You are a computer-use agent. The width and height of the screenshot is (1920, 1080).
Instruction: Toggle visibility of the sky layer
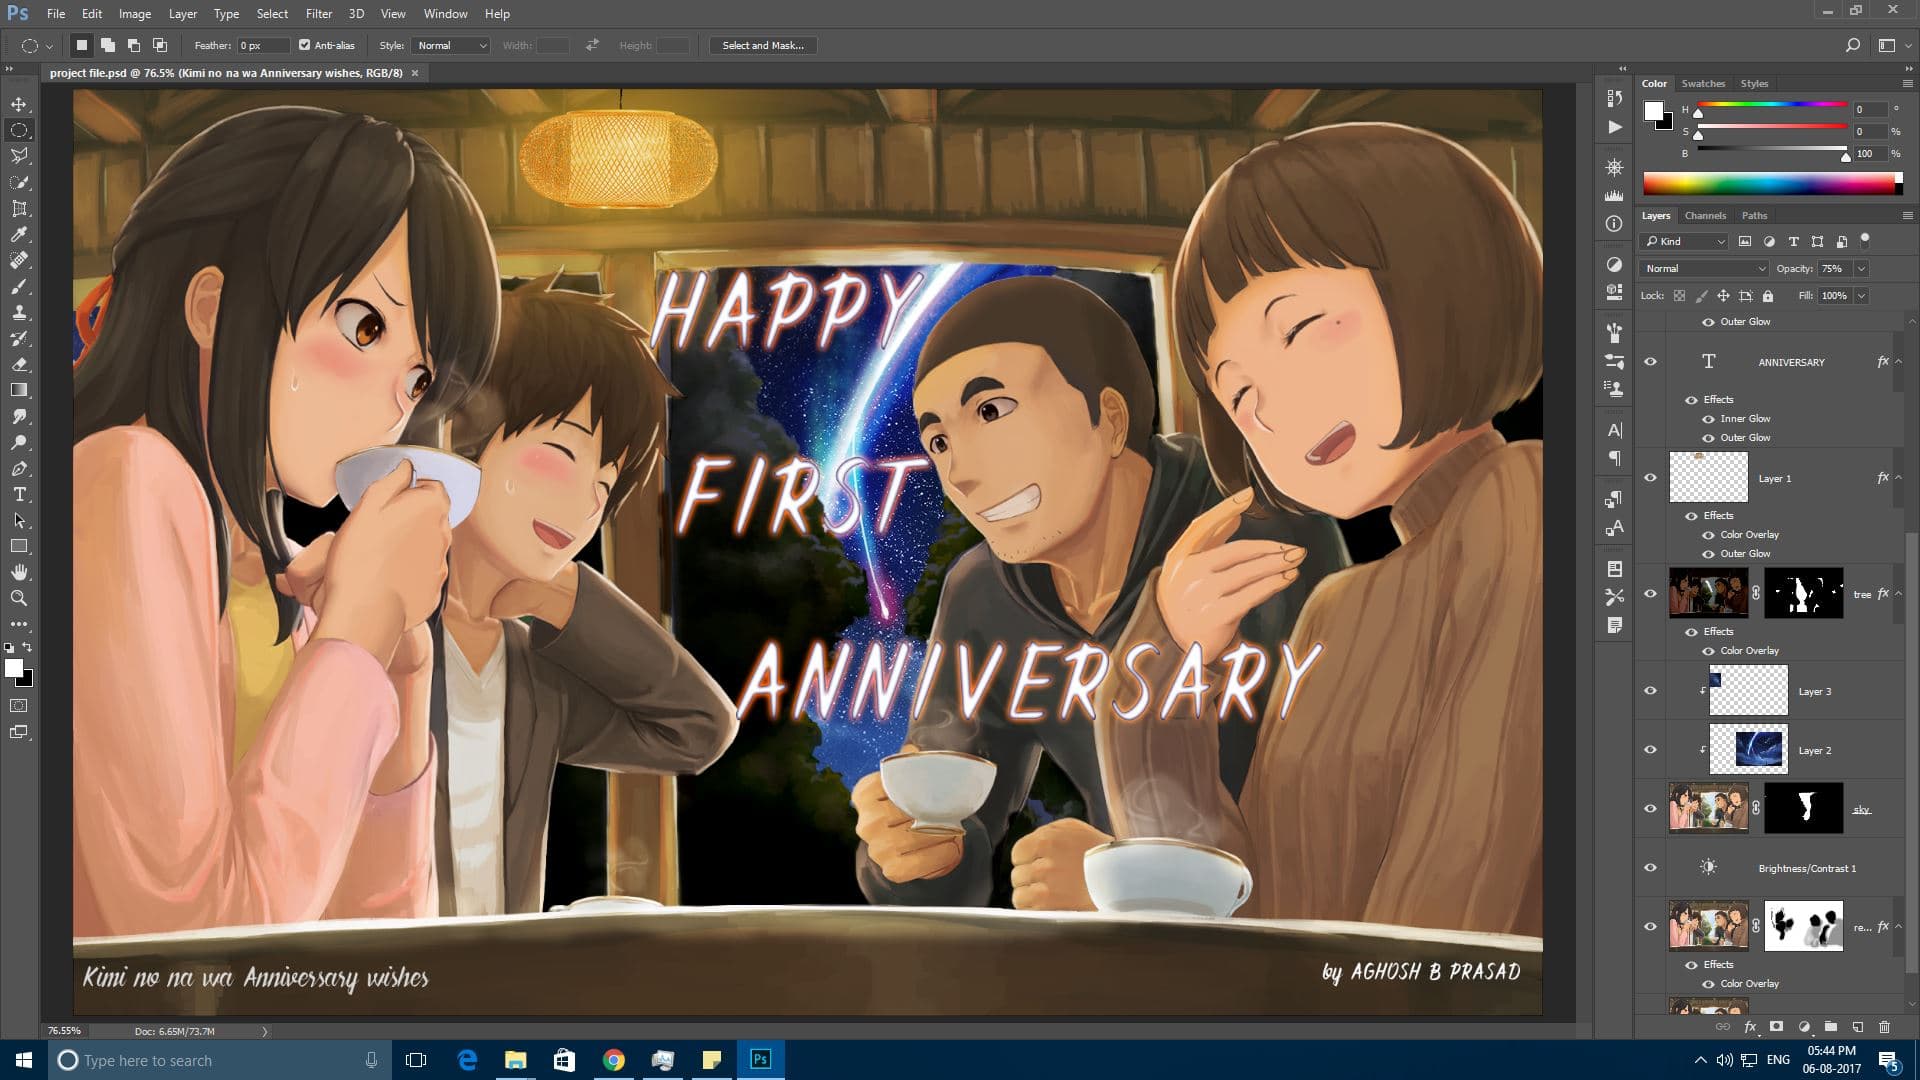1650,807
